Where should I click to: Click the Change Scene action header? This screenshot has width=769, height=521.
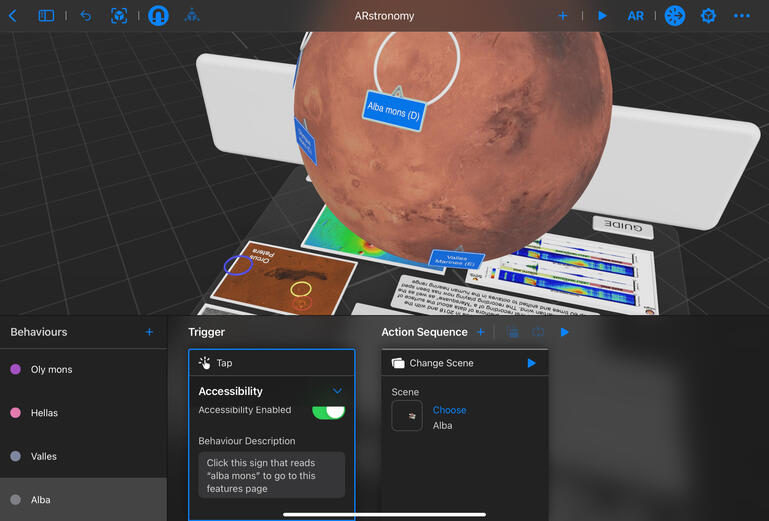(465, 363)
